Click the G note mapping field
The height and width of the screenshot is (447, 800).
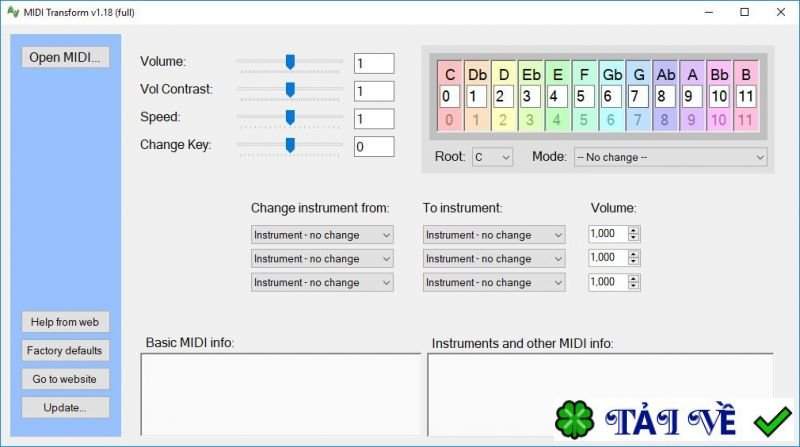638,96
